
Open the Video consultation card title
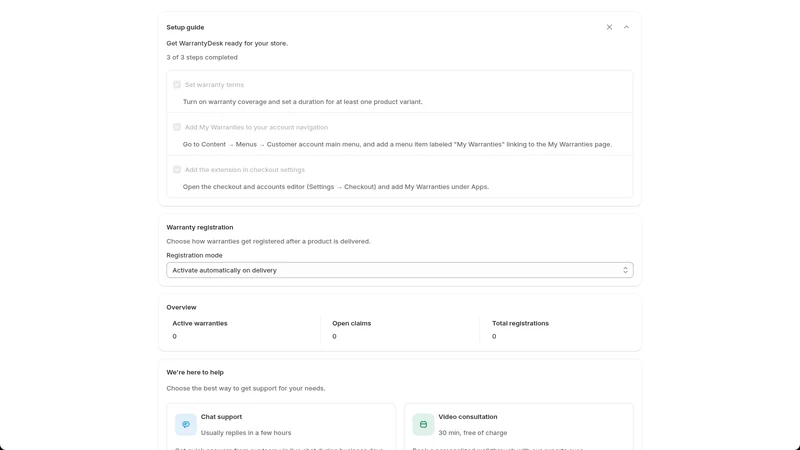(468, 417)
